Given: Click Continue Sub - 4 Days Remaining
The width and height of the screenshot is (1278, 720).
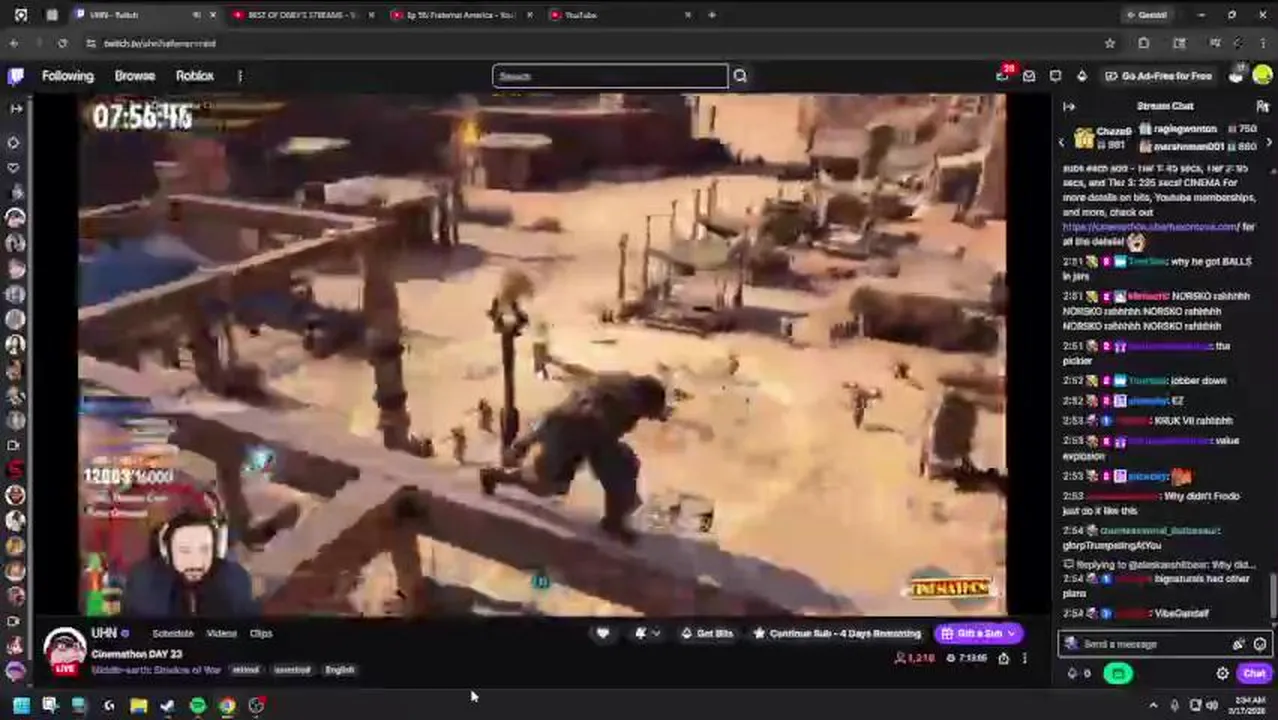Looking at the screenshot, I should pos(837,633).
